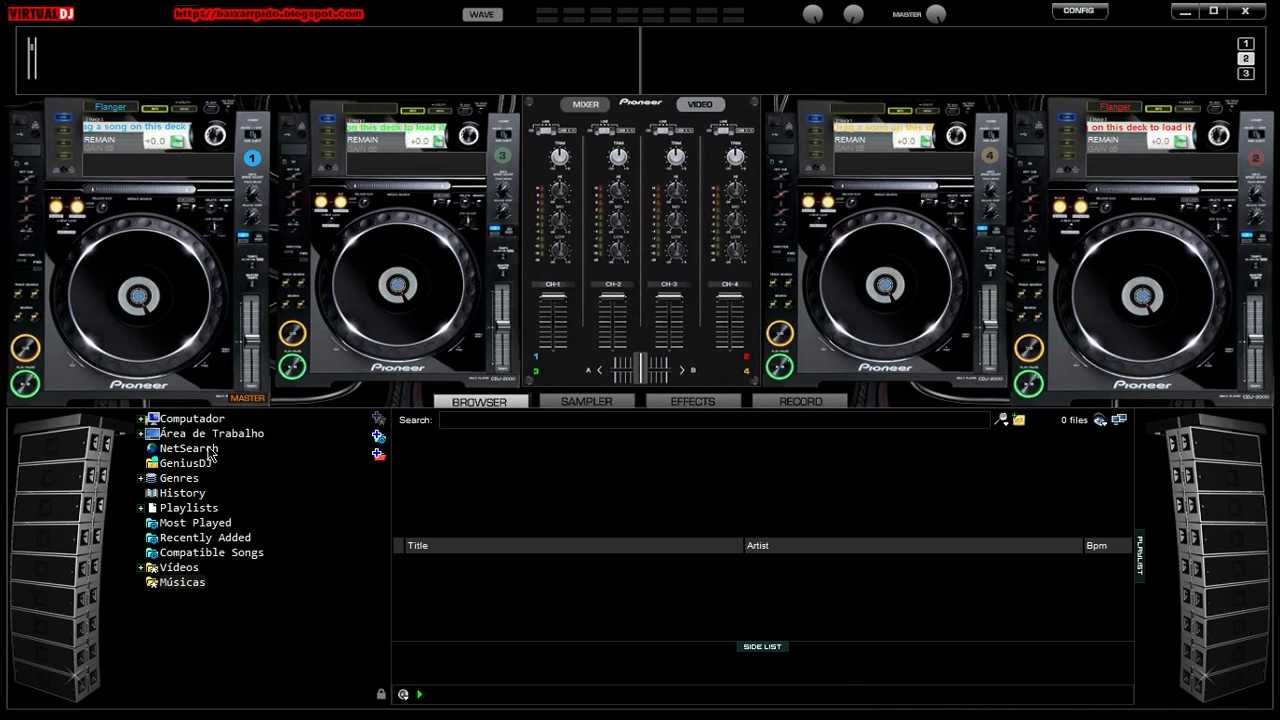Select deck 1 with the blue number button
Image resolution: width=1280 pixels, height=720 pixels.
[x=252, y=158]
